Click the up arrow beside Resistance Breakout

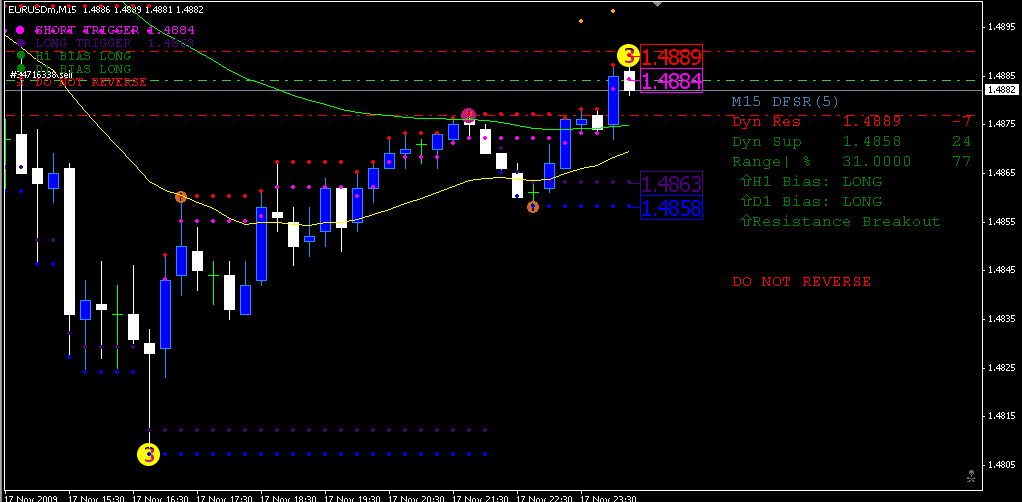point(746,222)
